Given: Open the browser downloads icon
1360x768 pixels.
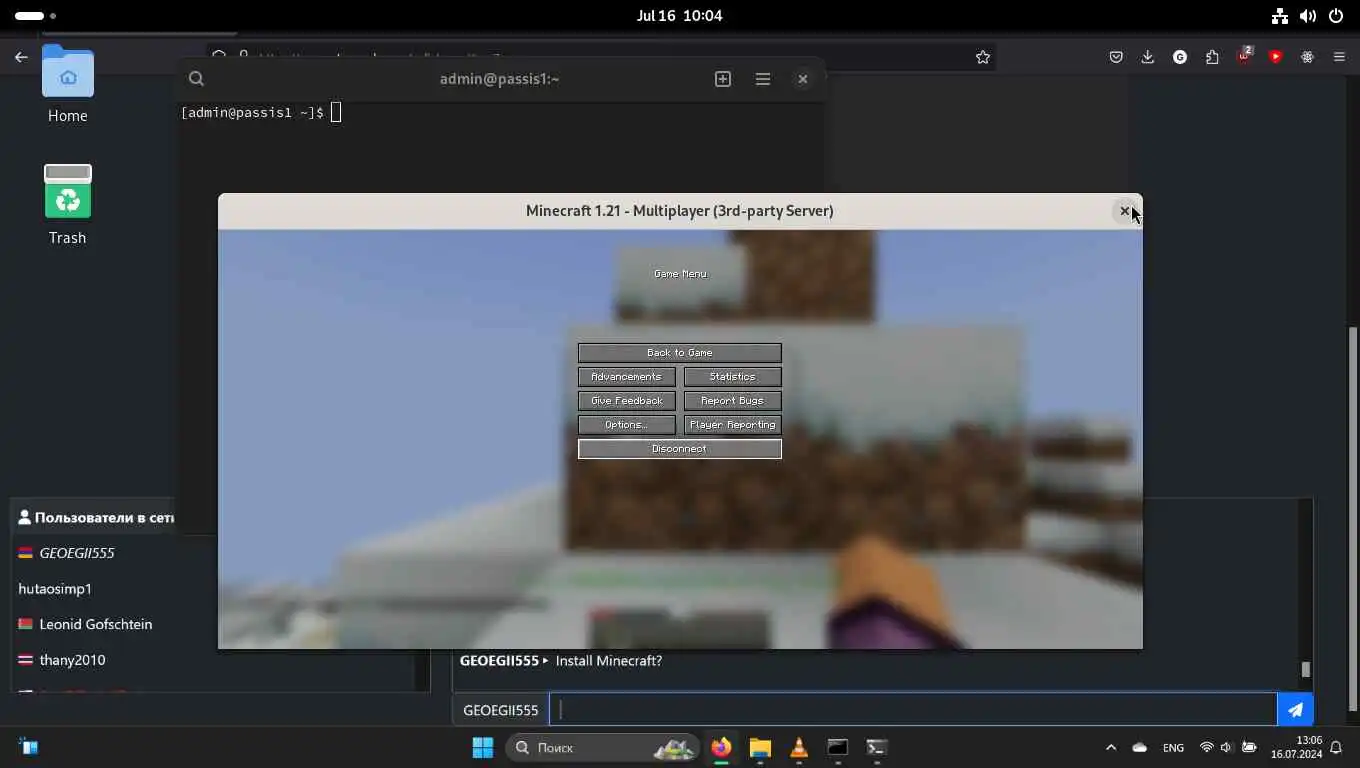Looking at the screenshot, I should click(x=1148, y=57).
